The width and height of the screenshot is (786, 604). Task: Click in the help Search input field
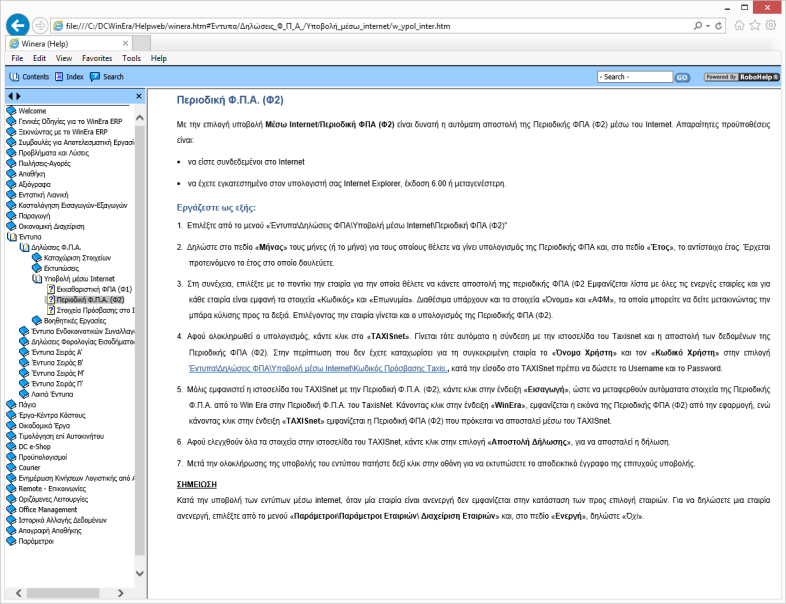(x=635, y=77)
